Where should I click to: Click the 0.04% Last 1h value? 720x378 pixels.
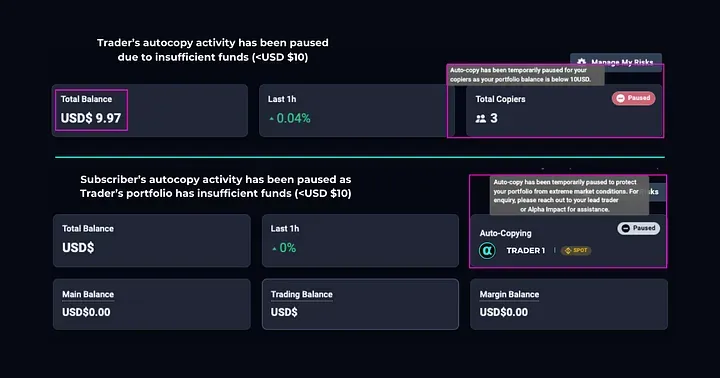coord(293,118)
